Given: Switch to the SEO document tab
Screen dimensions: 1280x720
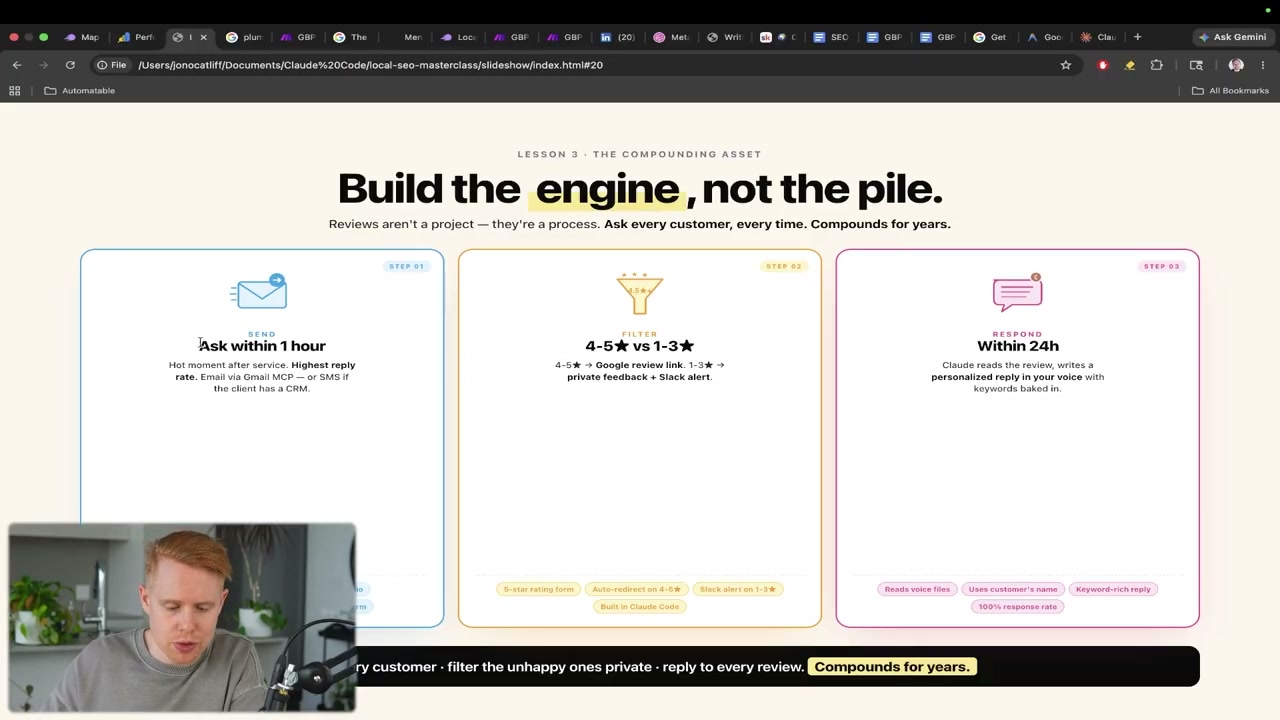Looking at the screenshot, I should click(832, 37).
